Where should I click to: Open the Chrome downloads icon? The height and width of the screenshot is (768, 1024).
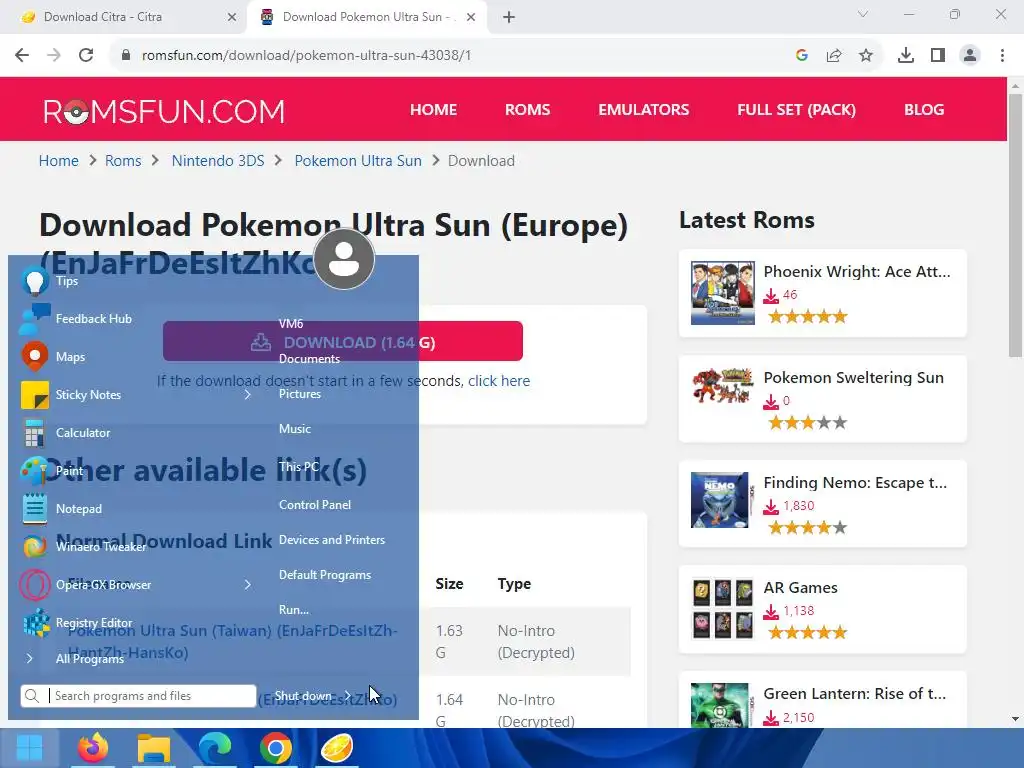[x=906, y=55]
